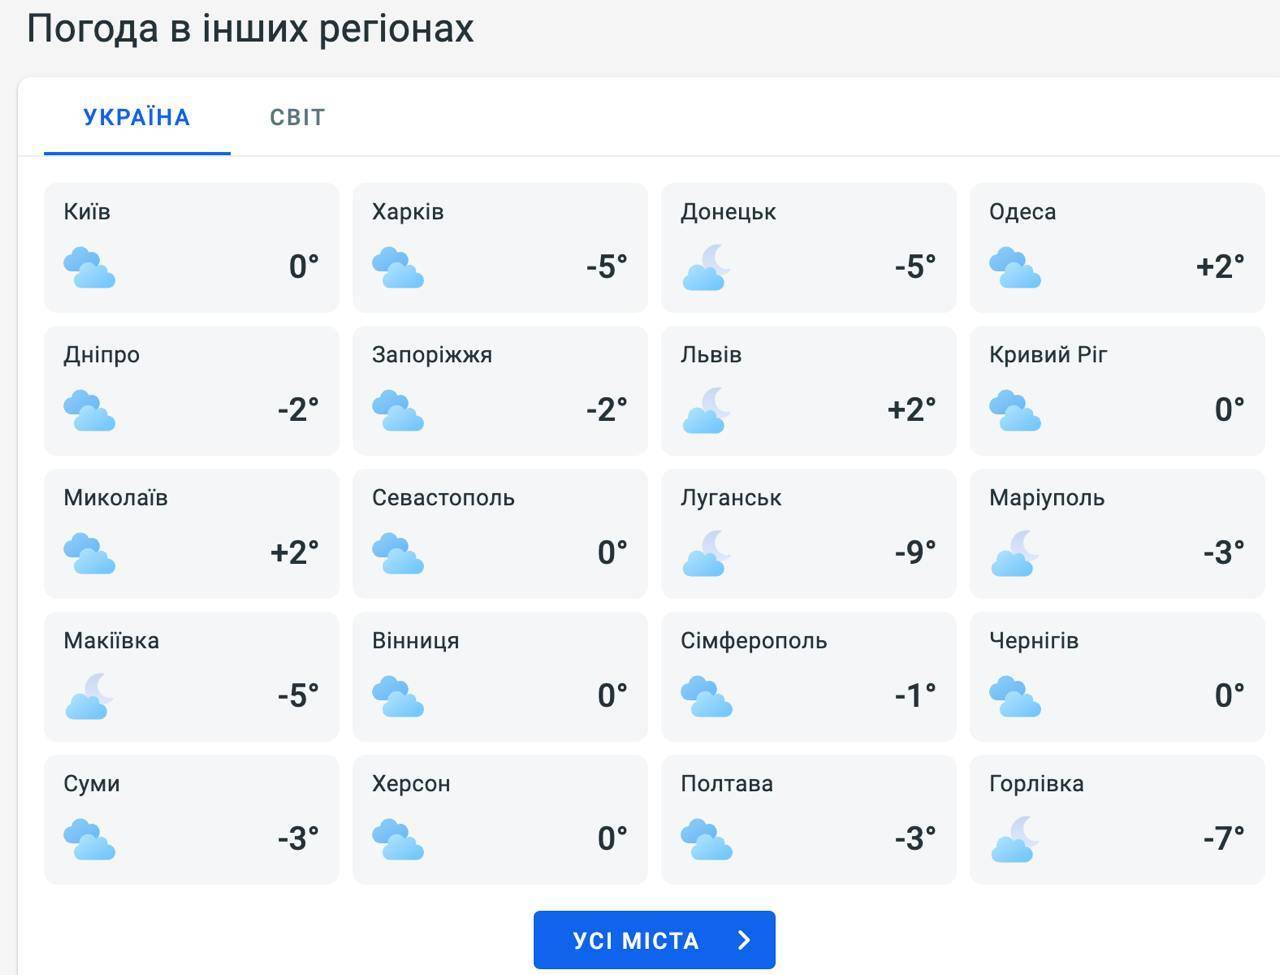The width and height of the screenshot is (1280, 975).
Task: Click the cloud icon for Кривий Ріг
Action: click(1015, 411)
